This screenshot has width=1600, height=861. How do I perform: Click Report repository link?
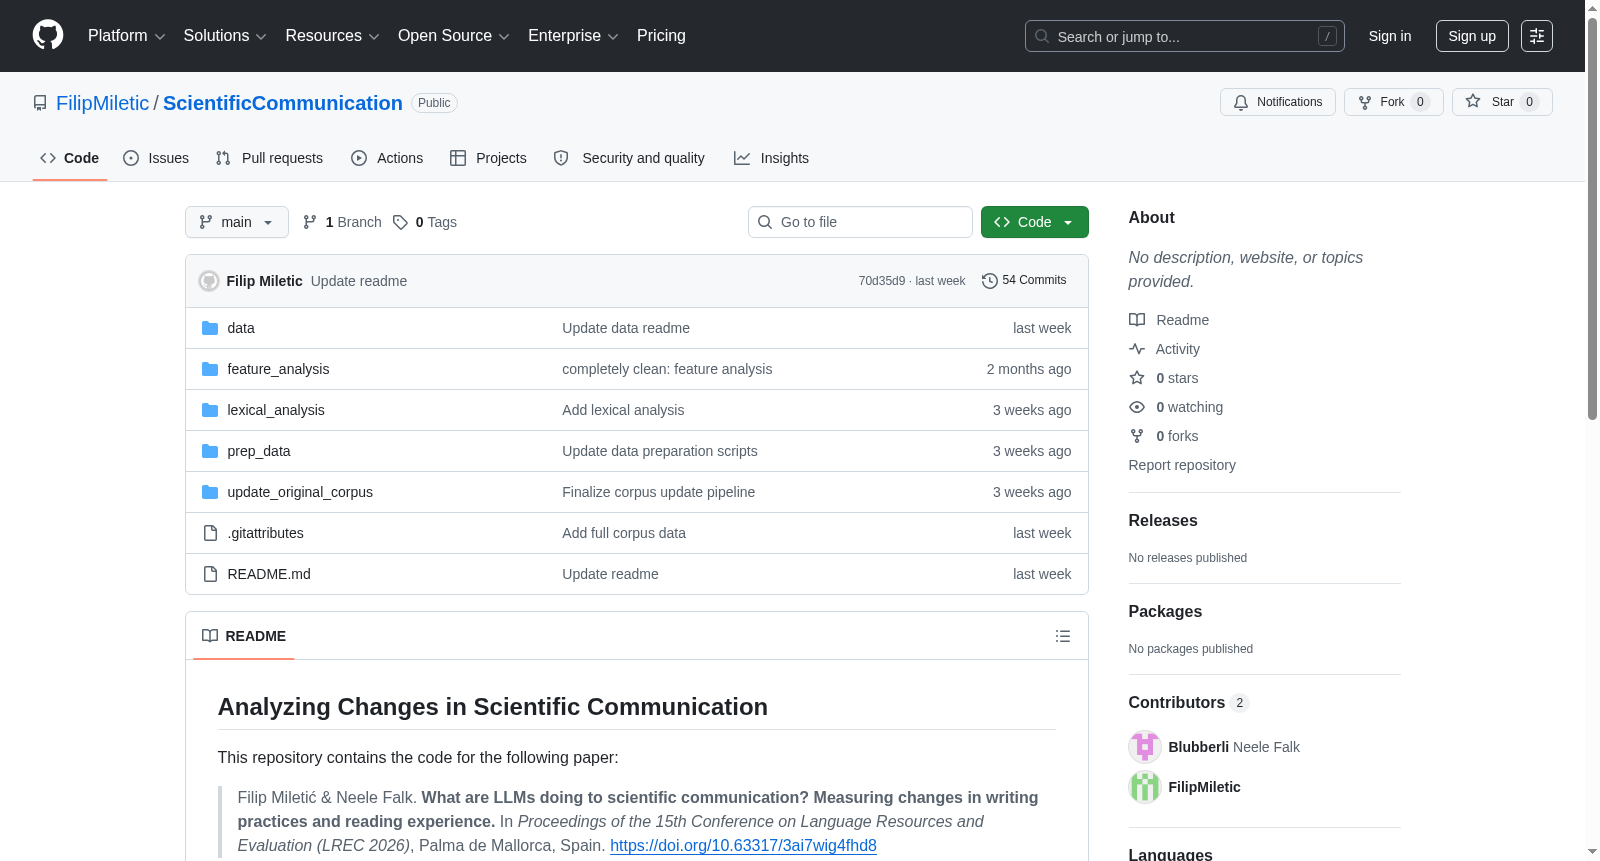[1182, 465]
